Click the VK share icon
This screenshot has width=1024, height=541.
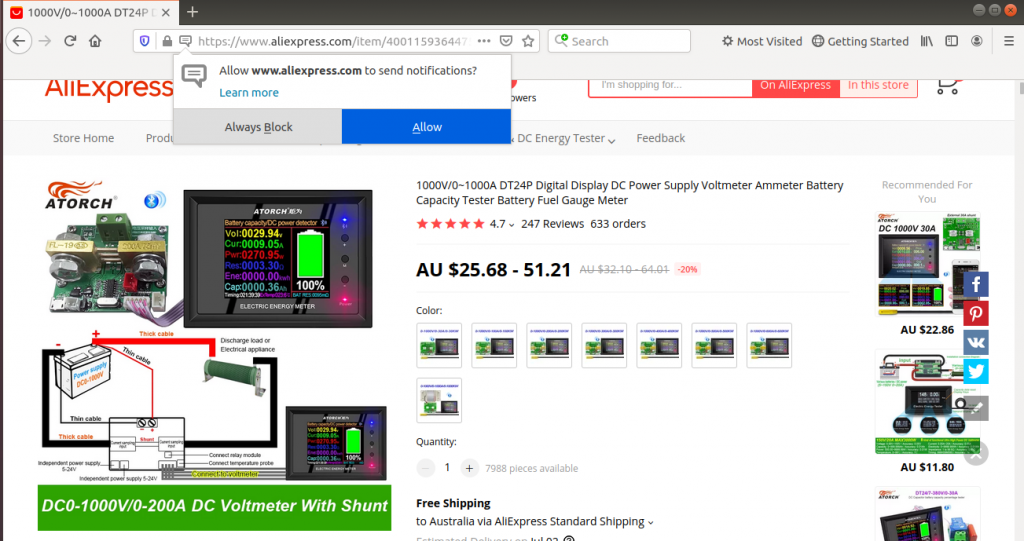[976, 342]
